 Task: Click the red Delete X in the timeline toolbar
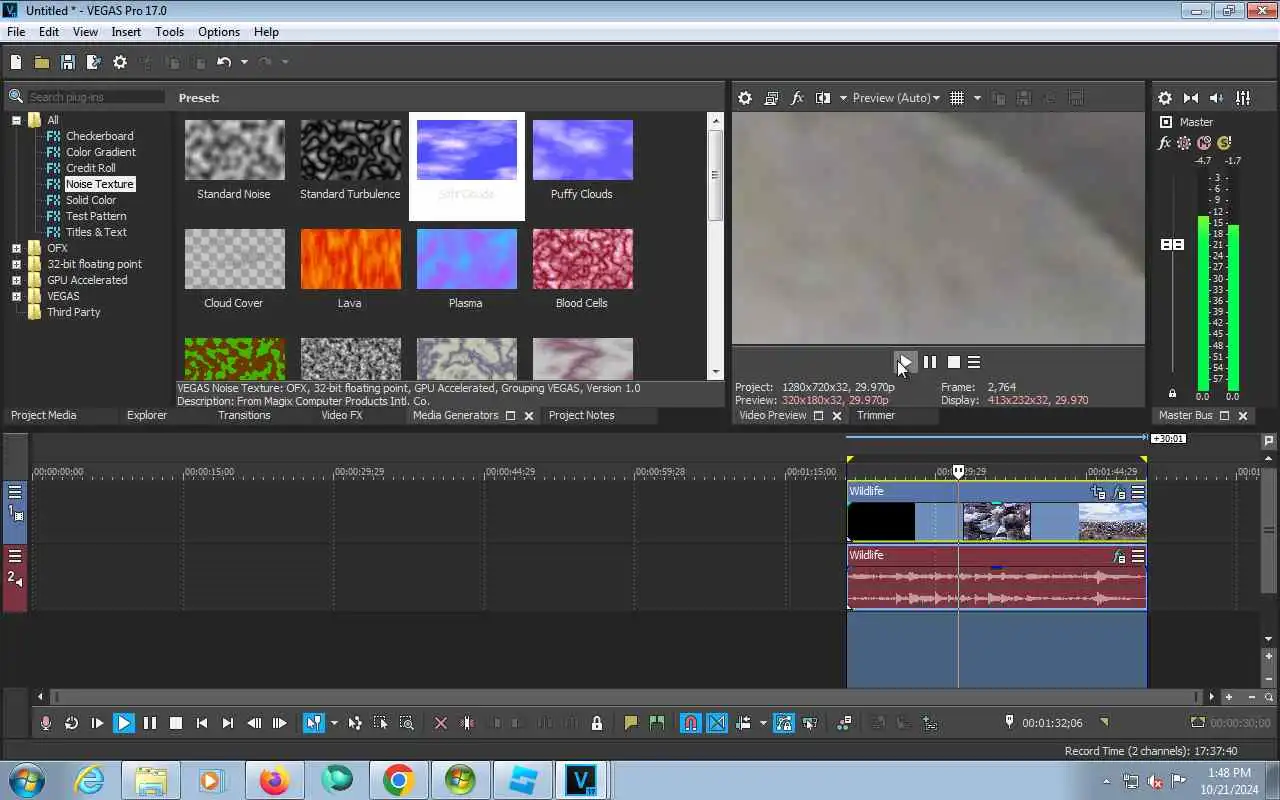click(441, 723)
